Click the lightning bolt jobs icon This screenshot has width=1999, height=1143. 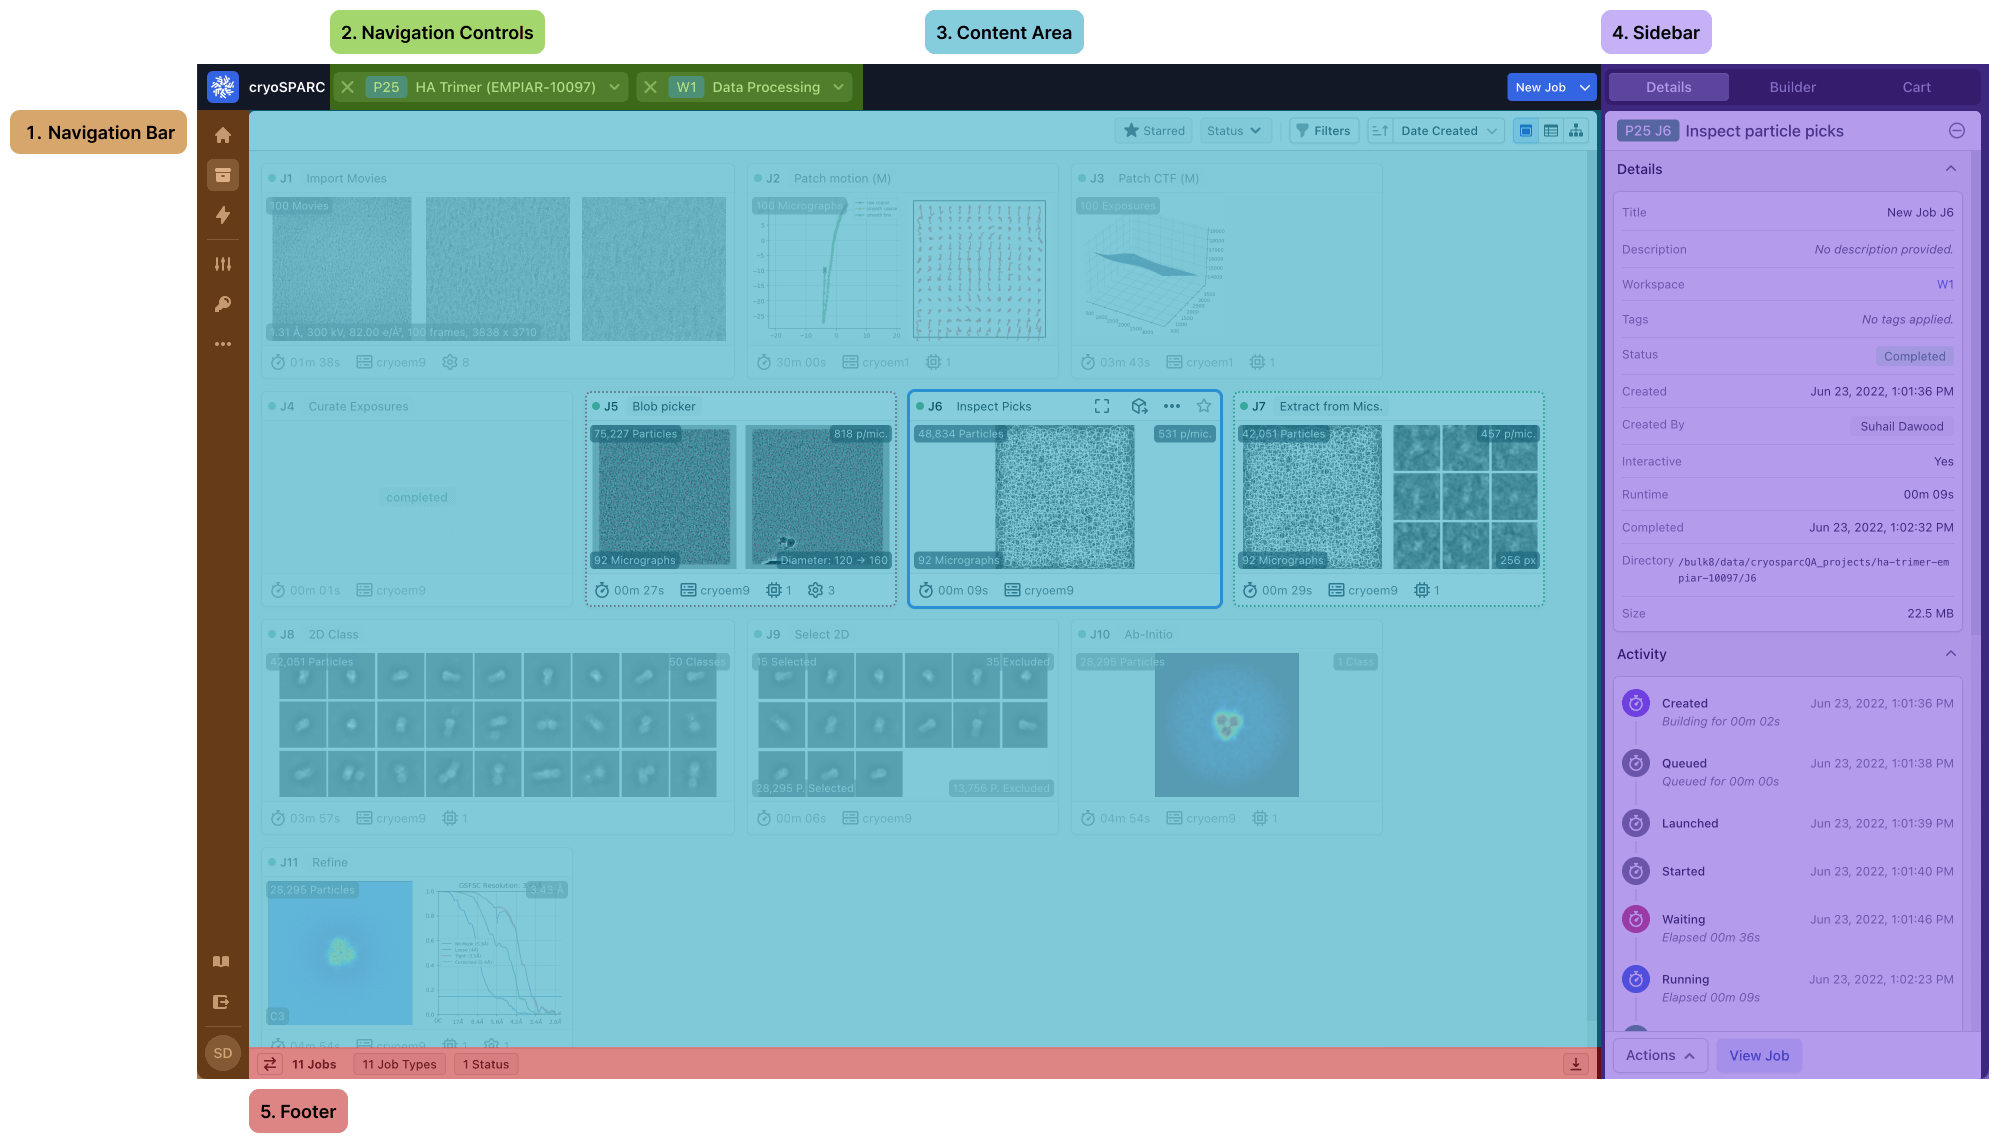tap(223, 215)
